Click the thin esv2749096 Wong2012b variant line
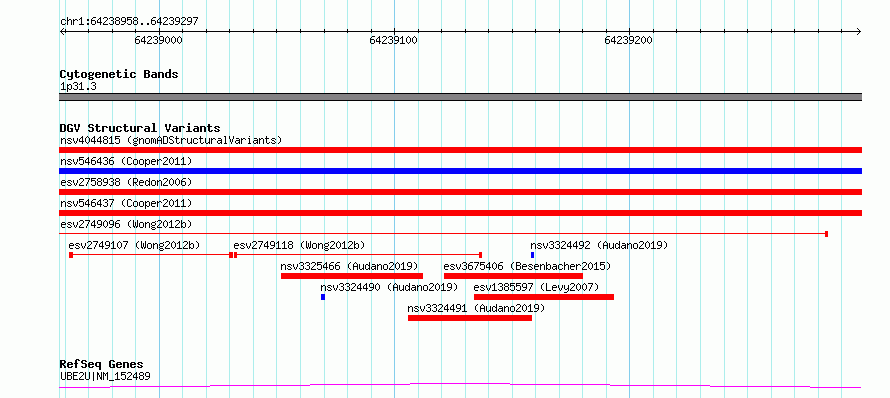This screenshot has width=890, height=398. pyautogui.click(x=443, y=234)
